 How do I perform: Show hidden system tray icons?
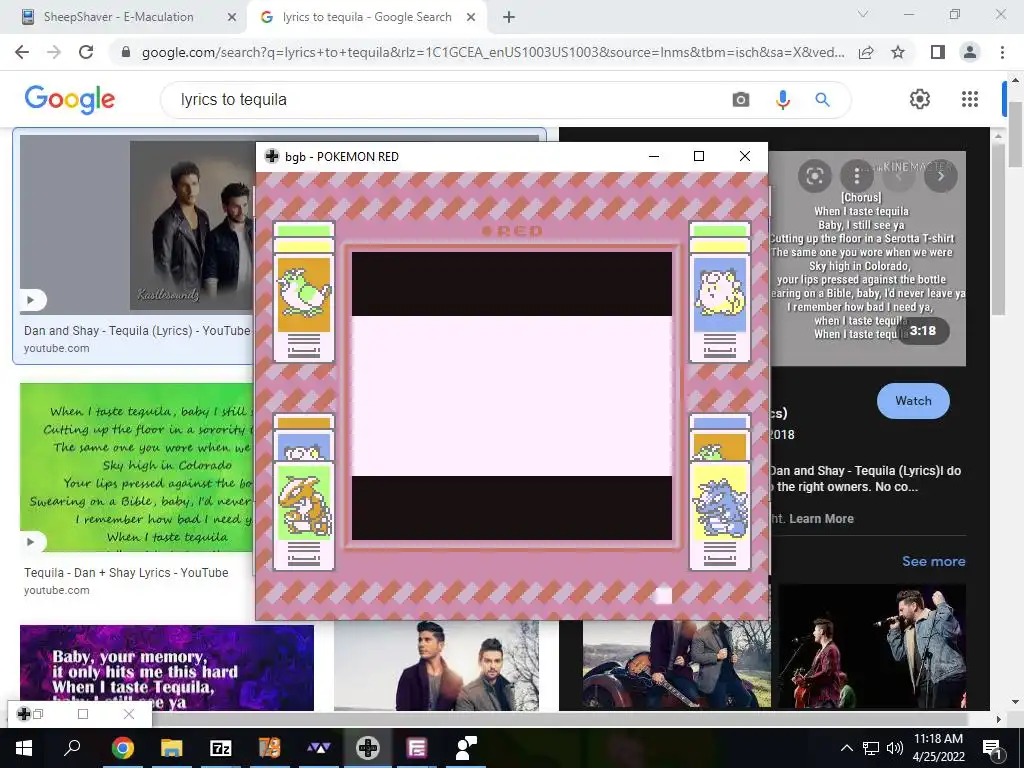pos(846,748)
